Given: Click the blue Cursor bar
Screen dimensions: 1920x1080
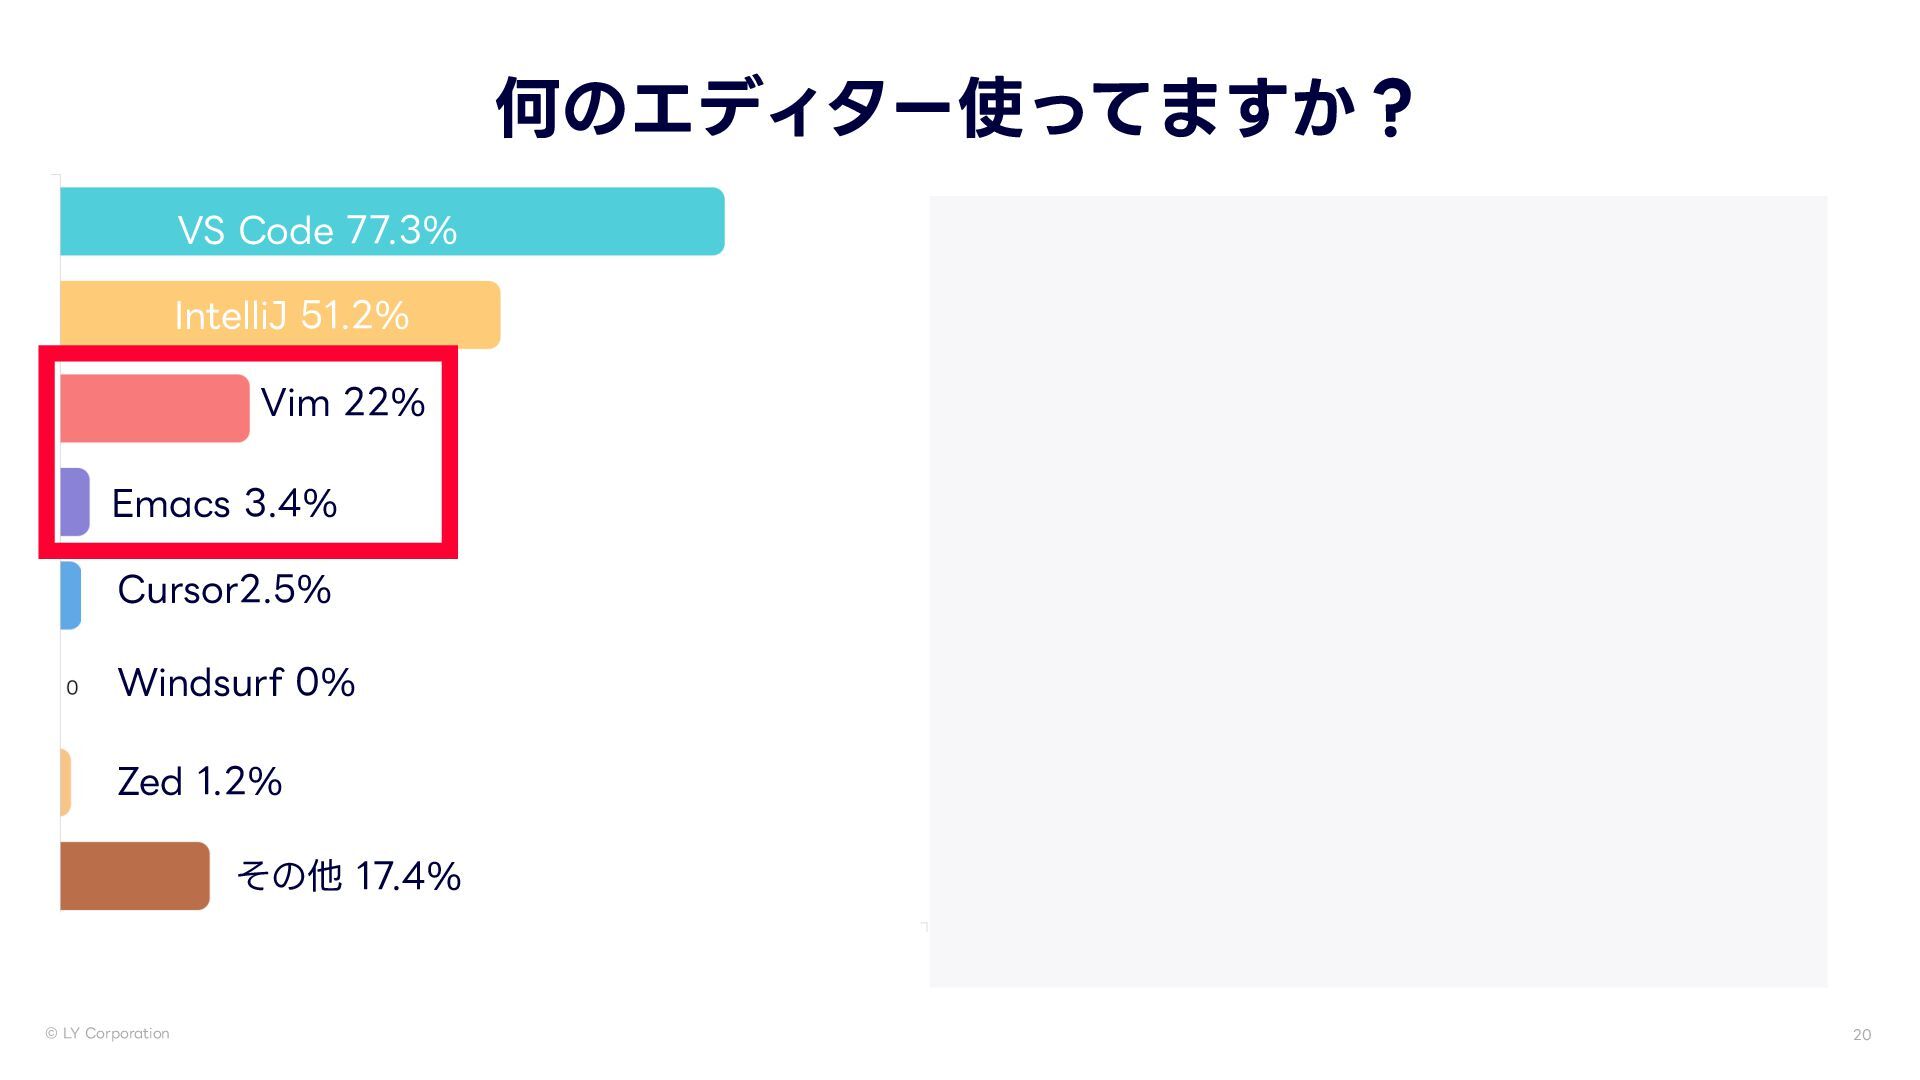Looking at the screenshot, I should point(70,595).
